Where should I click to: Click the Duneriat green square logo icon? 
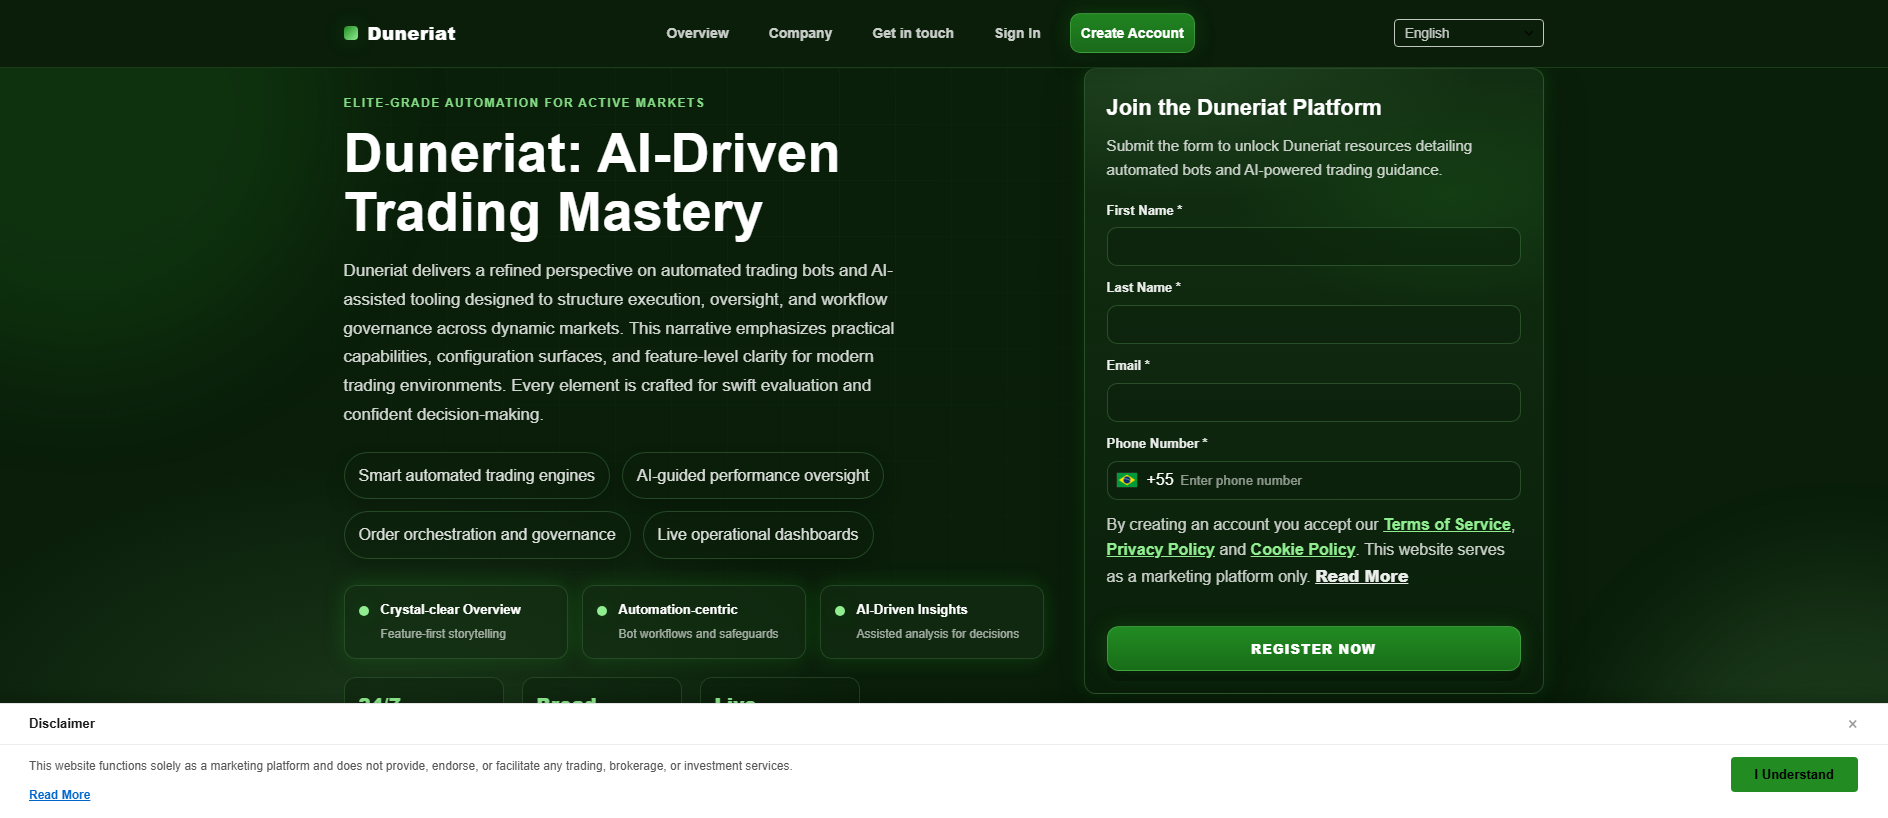[351, 33]
